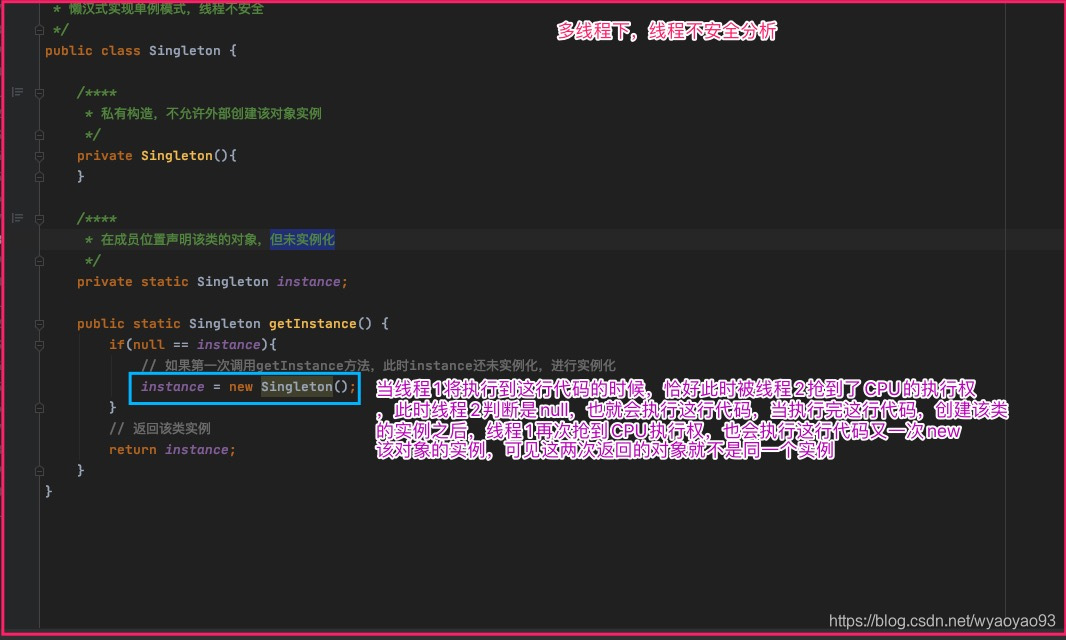Click the comment '// 返回该类实例'
This screenshot has width=1066, height=640.
point(160,428)
